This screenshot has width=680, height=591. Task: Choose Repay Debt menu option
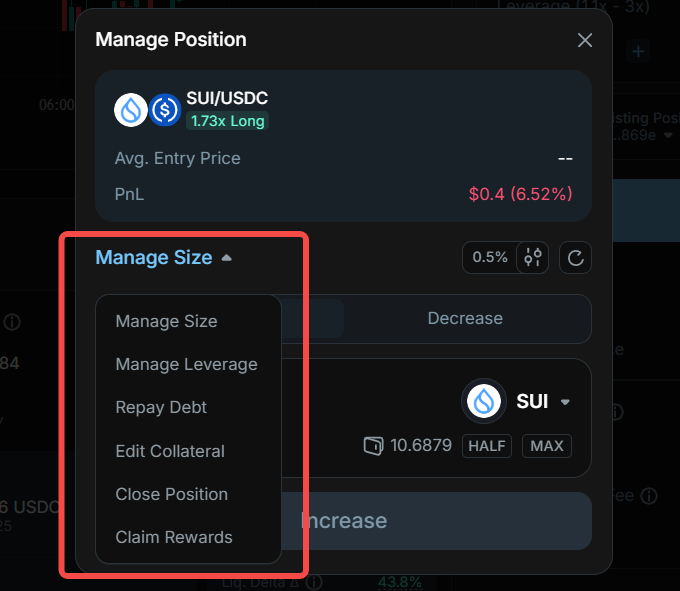tap(161, 407)
